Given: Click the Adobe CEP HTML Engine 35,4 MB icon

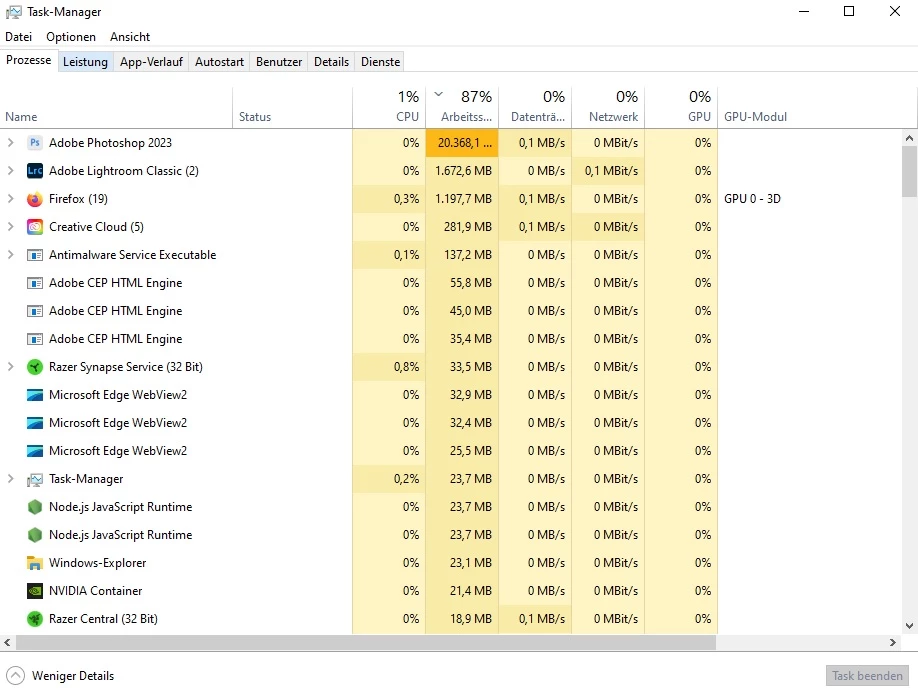Looking at the screenshot, I should (35, 339).
